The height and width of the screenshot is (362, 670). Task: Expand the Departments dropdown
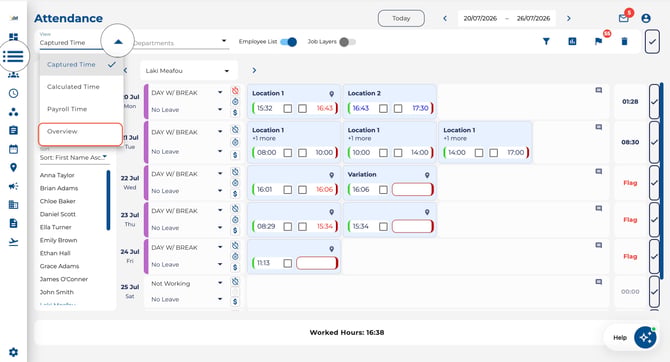point(180,42)
